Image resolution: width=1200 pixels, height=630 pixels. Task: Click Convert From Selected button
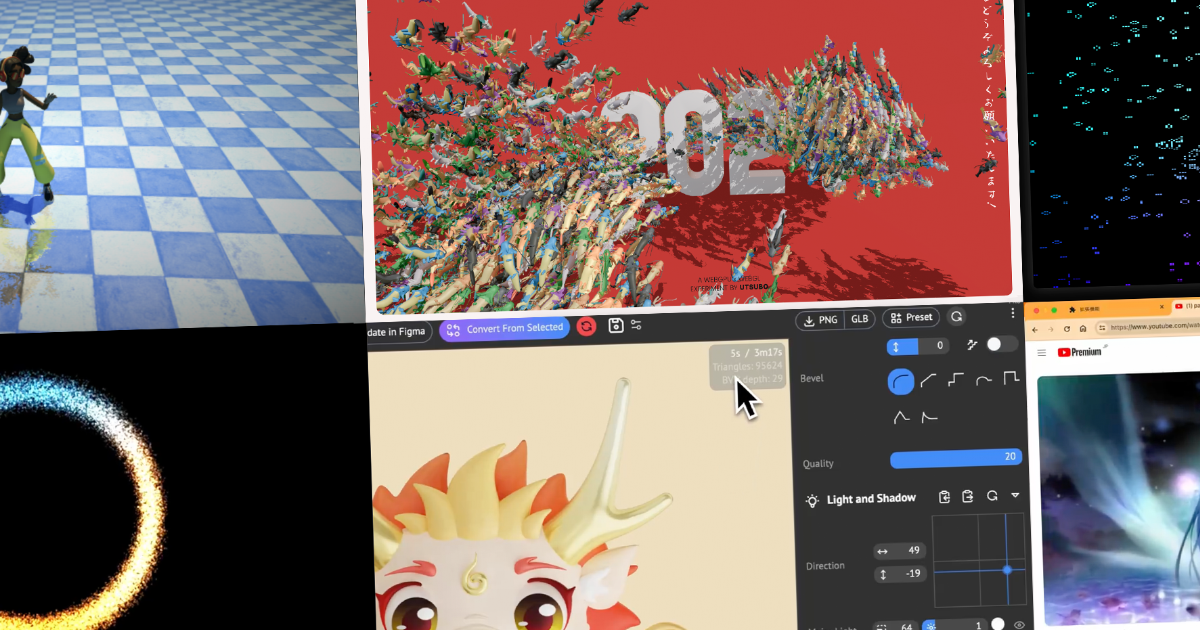pyautogui.click(x=504, y=329)
